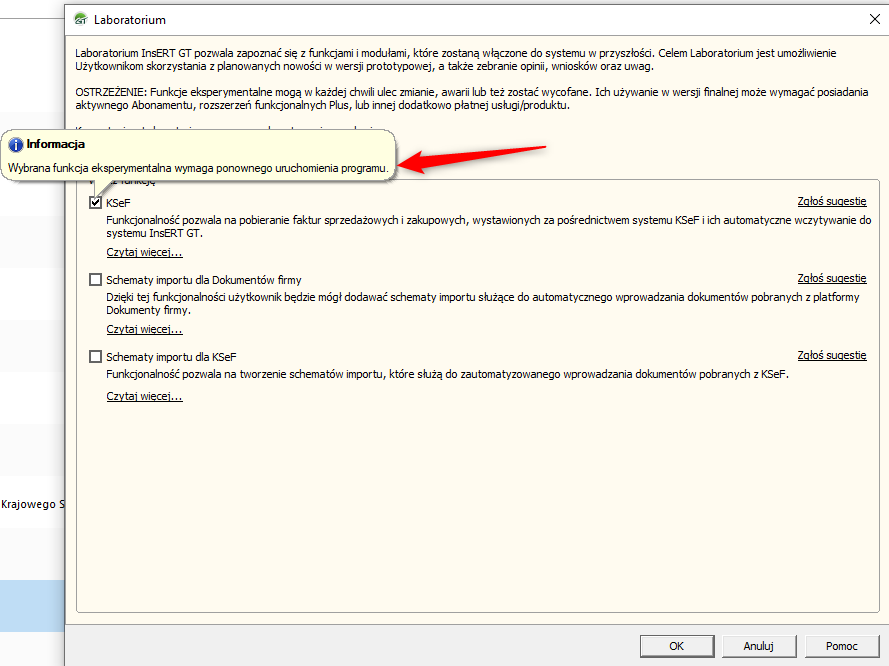Enable Schematy importu dla KSeF checkbox

click(x=95, y=357)
